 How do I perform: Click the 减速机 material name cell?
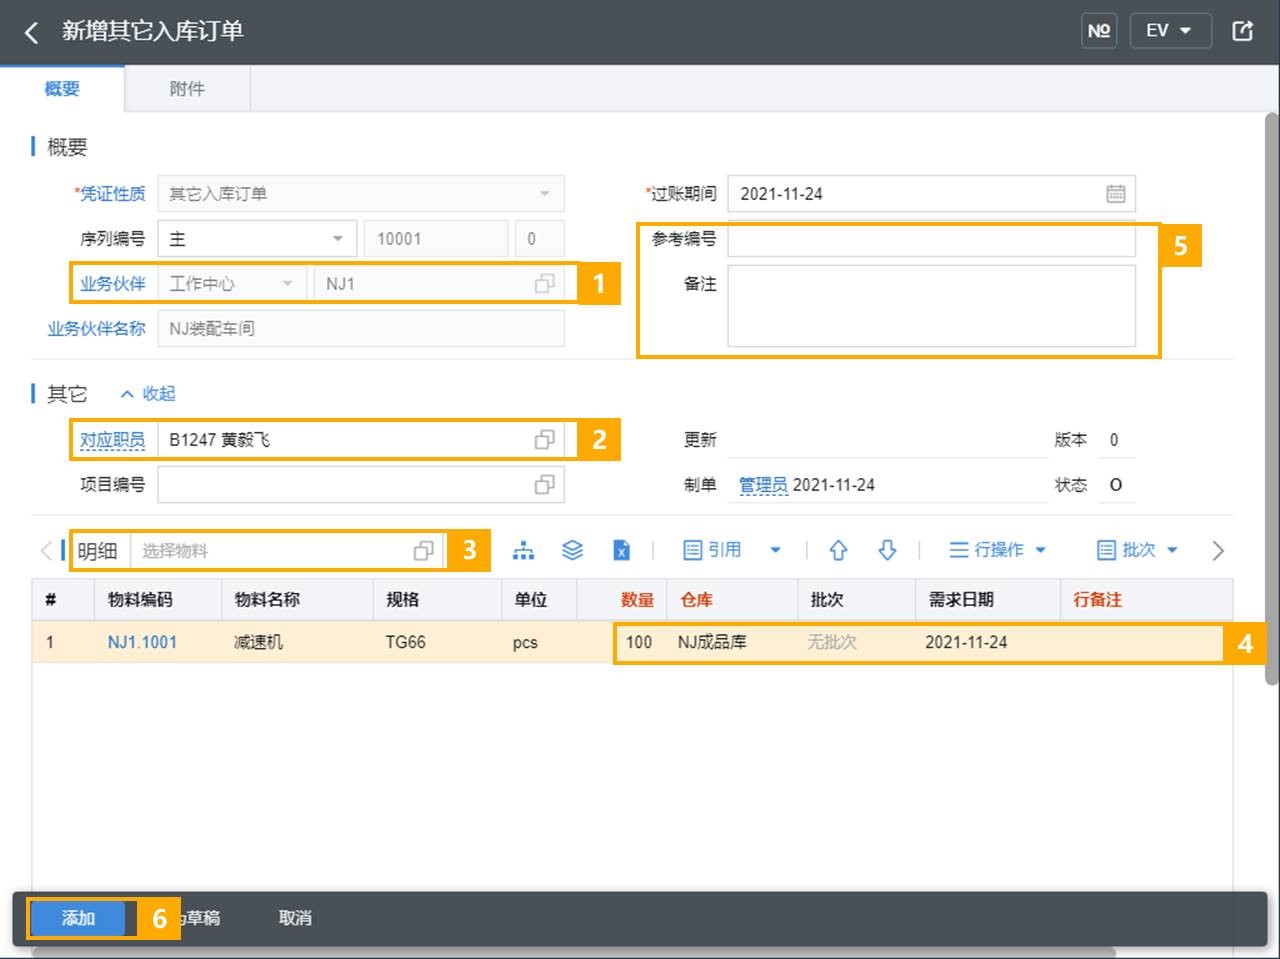tap(258, 642)
